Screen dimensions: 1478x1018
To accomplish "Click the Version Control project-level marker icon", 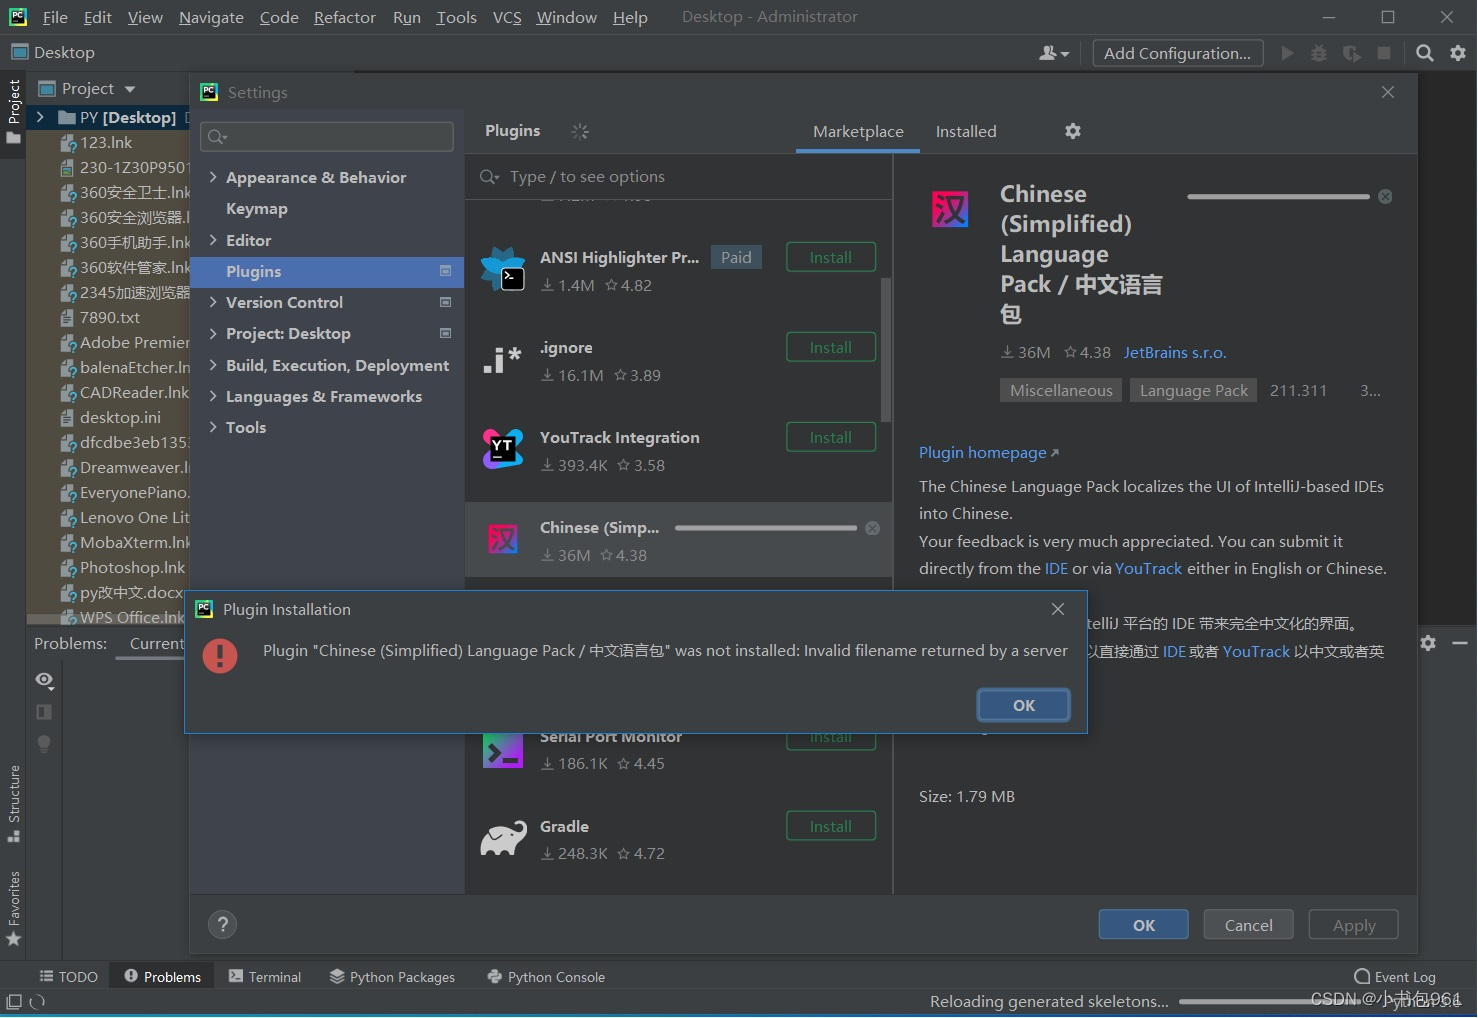I will 445,302.
